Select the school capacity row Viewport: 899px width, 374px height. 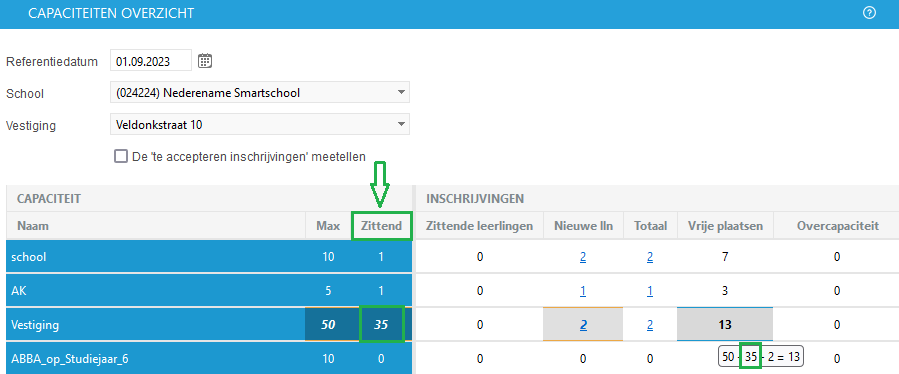coord(209,257)
